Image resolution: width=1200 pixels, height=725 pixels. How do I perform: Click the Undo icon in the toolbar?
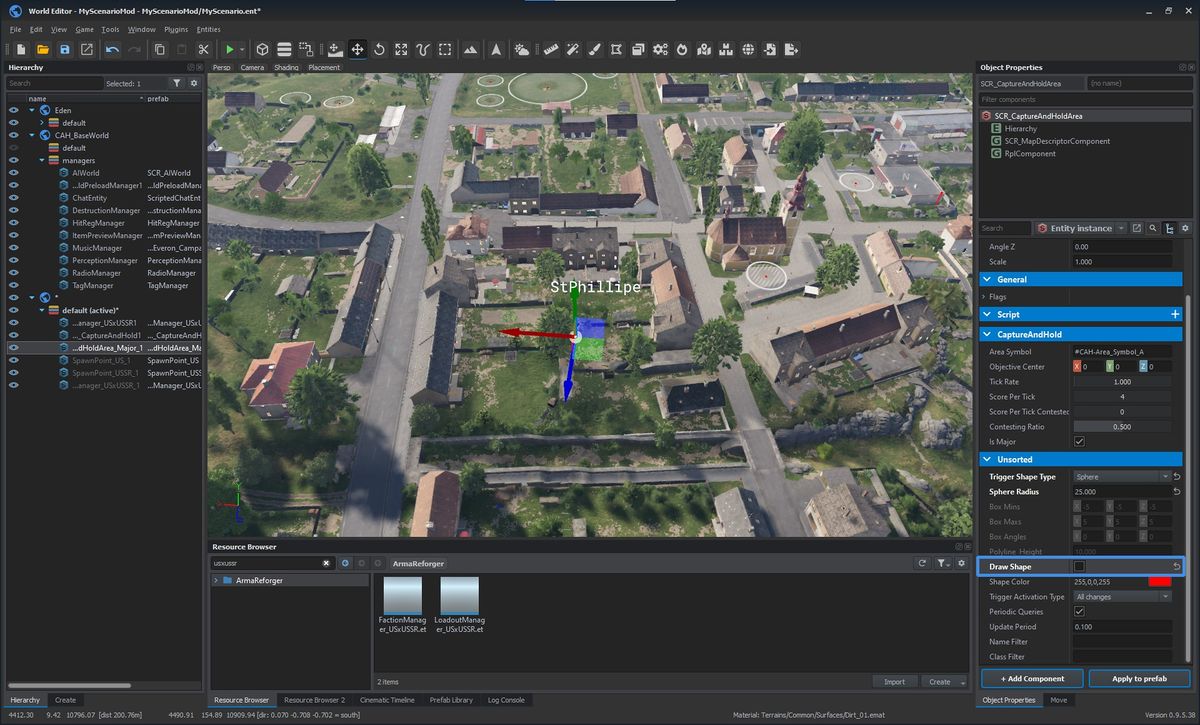click(112, 49)
